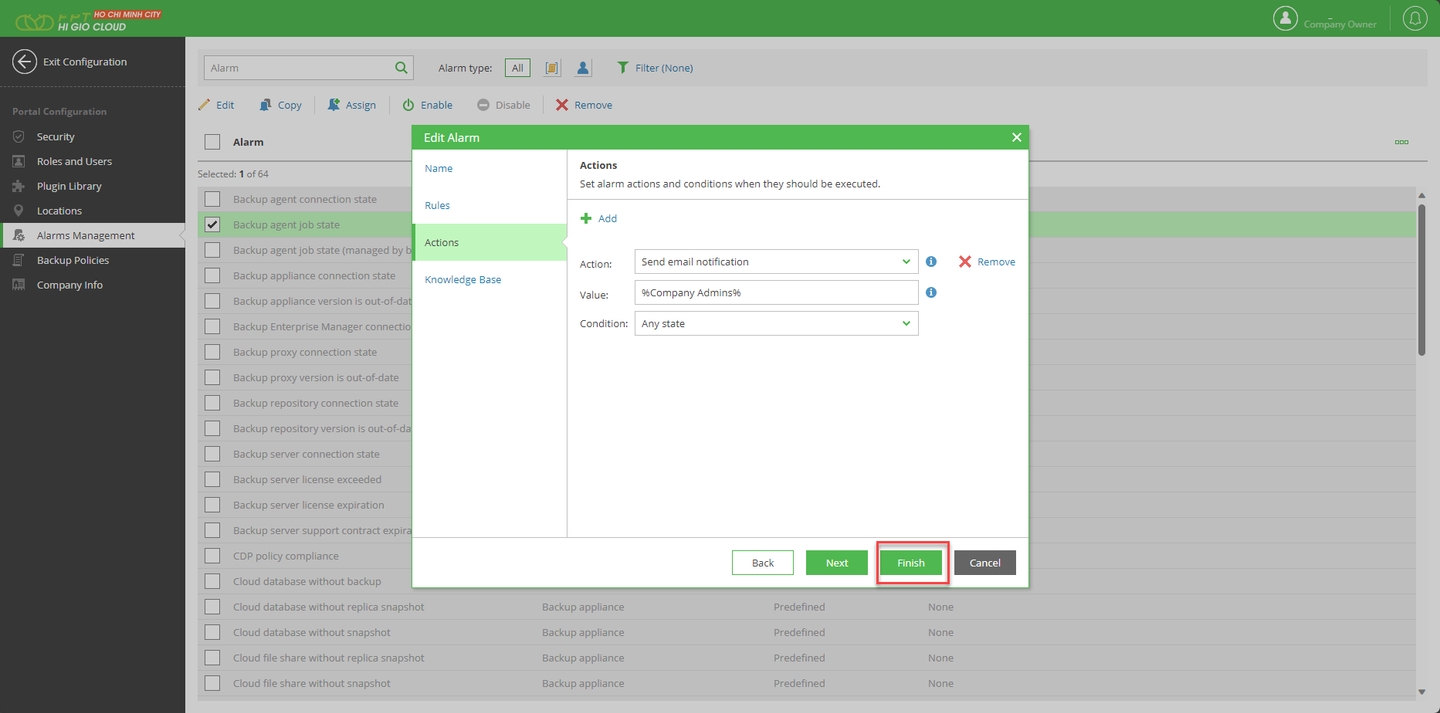
Task: Remove the email notification action
Action: [986, 262]
